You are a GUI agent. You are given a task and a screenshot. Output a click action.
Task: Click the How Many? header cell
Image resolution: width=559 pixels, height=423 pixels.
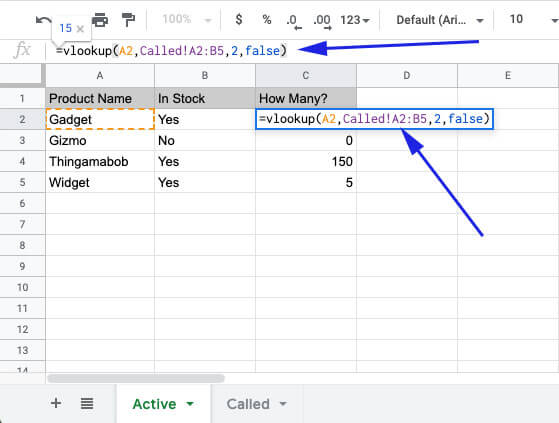click(306, 98)
